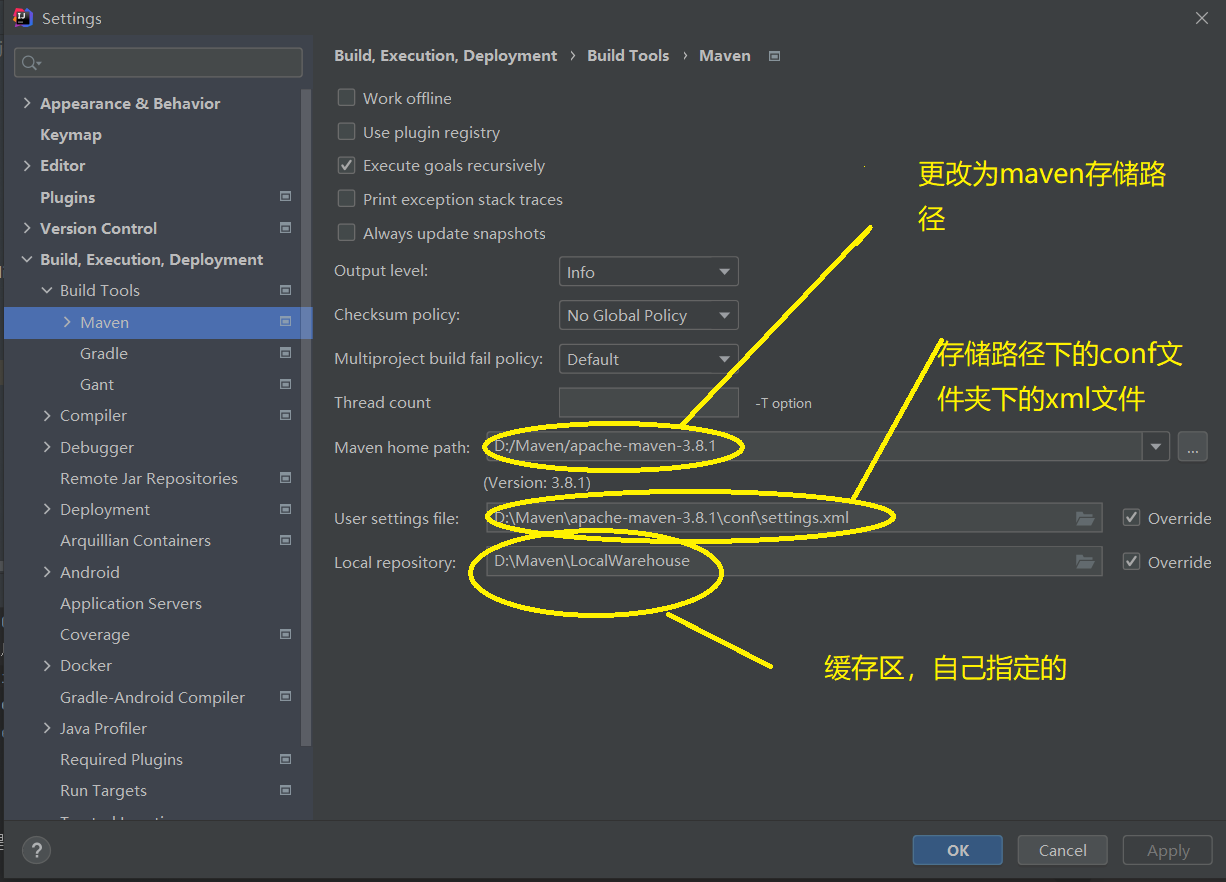Click the User settings file path field
Viewport: 1226px width, 882px height.
click(x=794, y=518)
